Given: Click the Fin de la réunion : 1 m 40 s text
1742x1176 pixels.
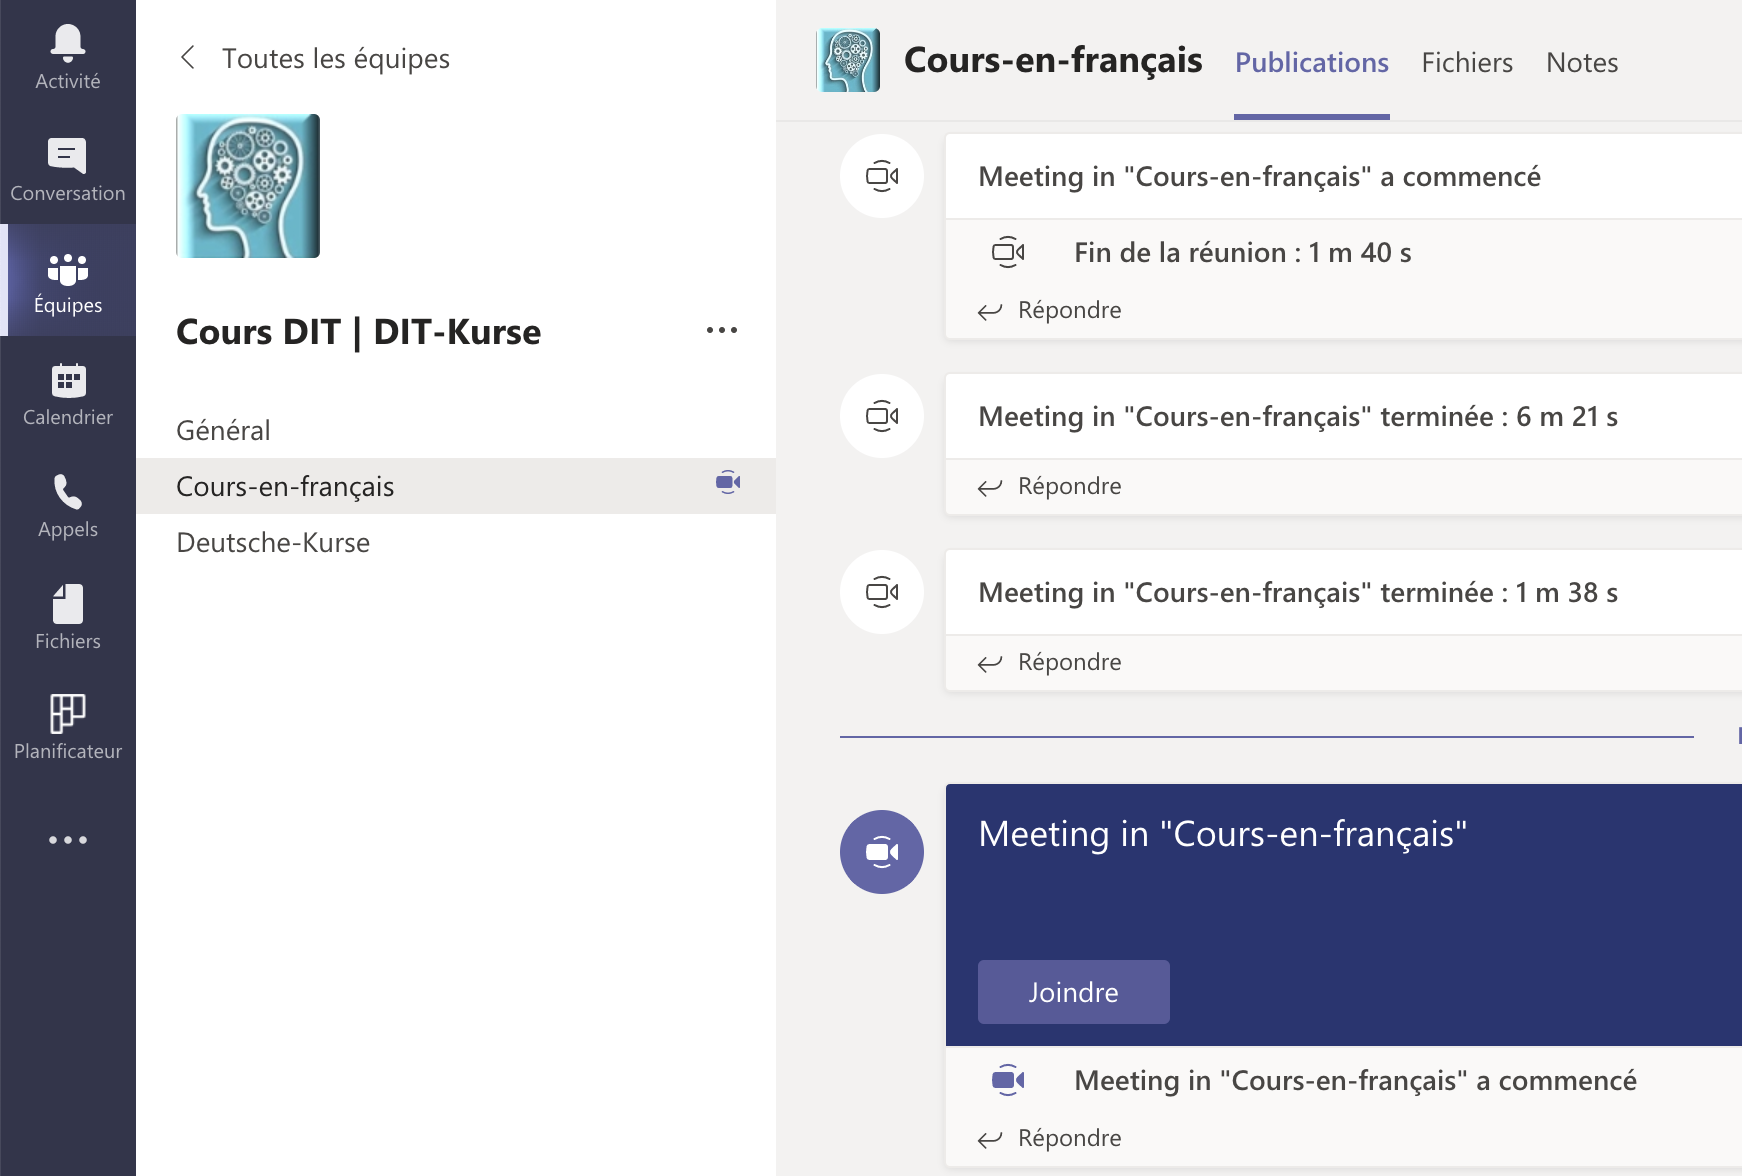Looking at the screenshot, I should [x=1242, y=252].
